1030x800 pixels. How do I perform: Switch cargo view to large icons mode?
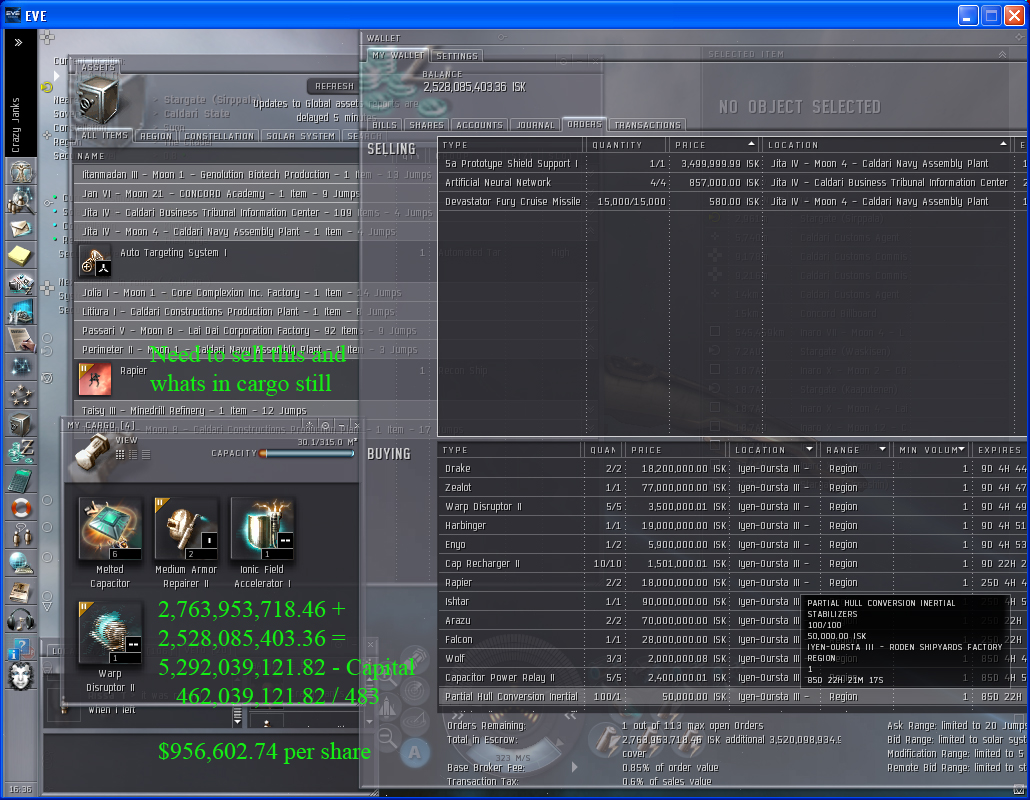121,454
